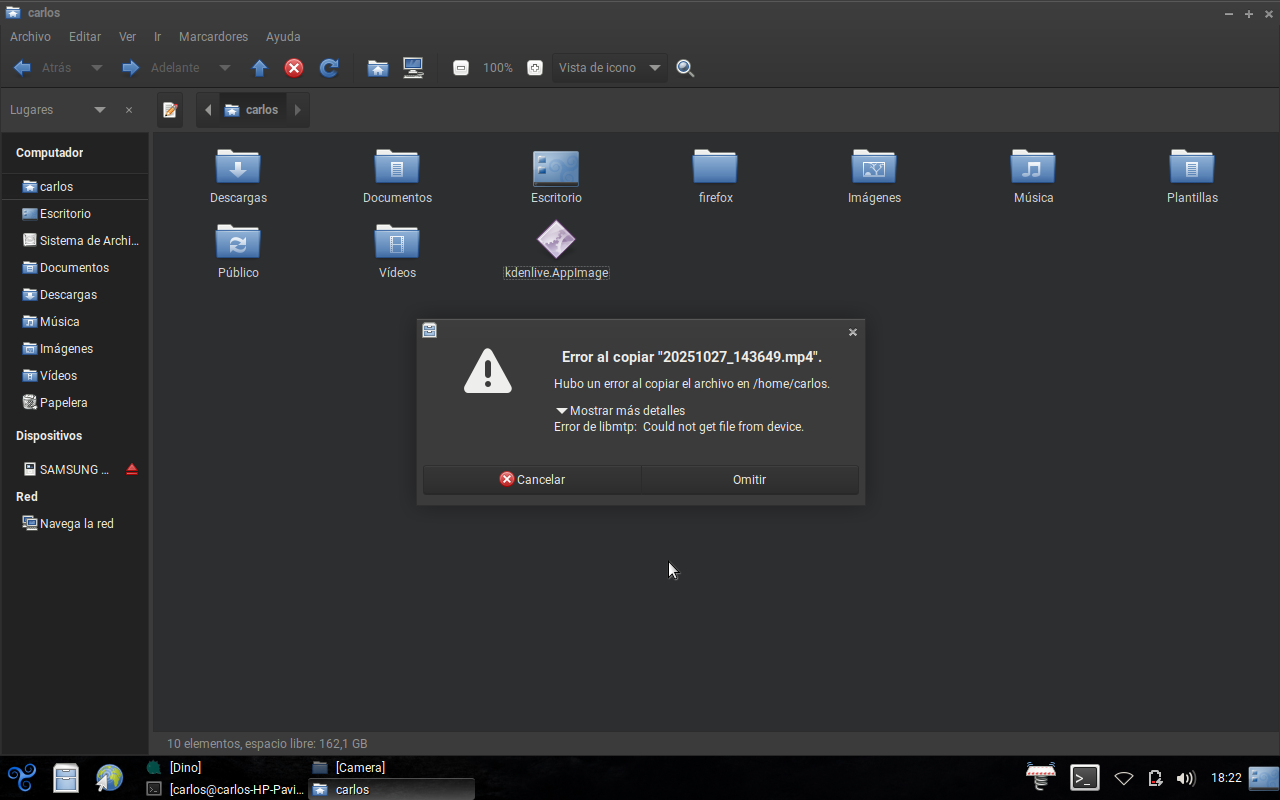Click the red stop loading icon
This screenshot has height=800, width=1280.
294,68
